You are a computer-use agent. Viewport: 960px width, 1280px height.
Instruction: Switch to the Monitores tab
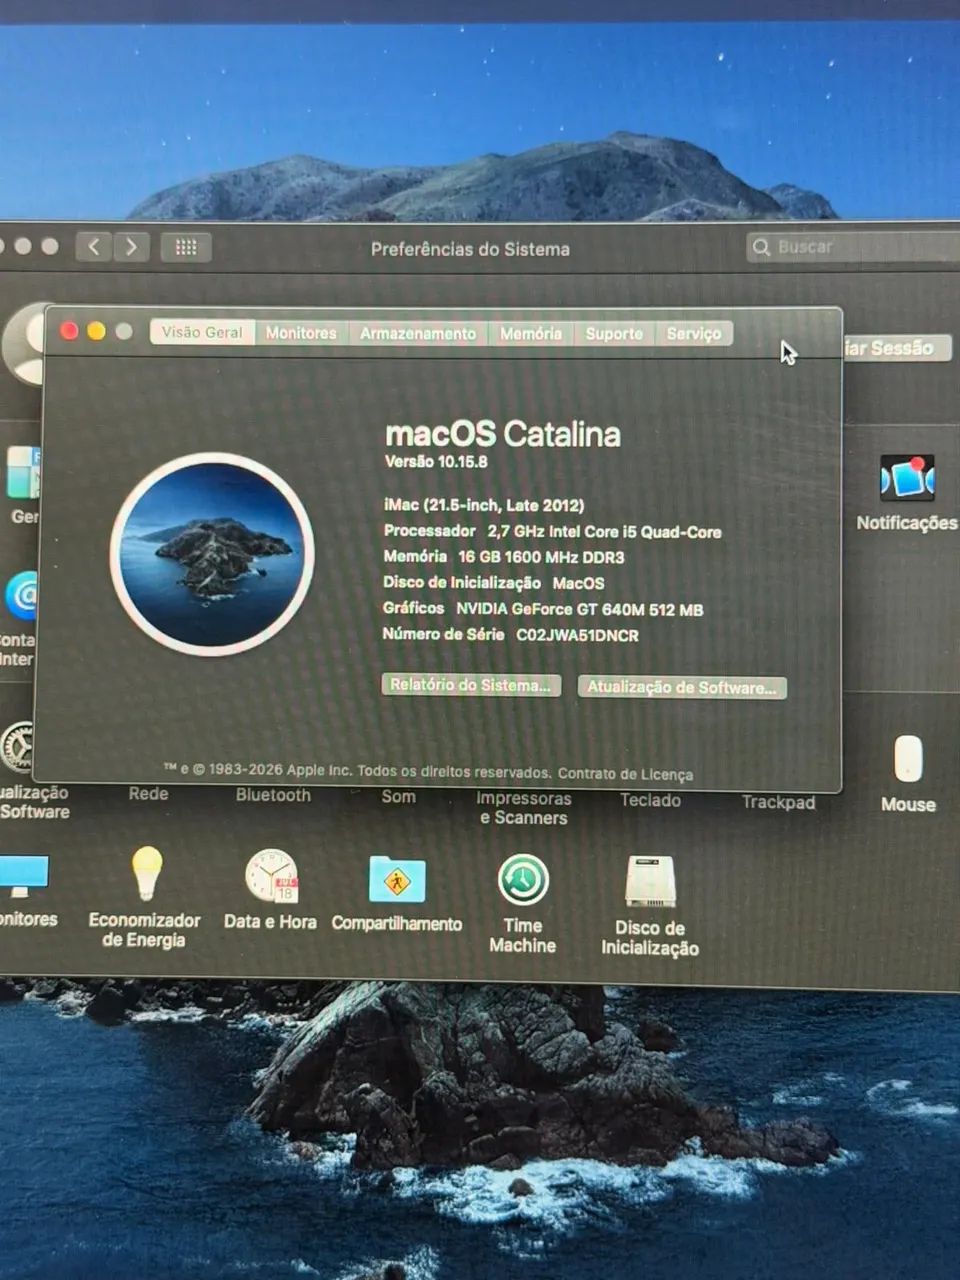[301, 333]
